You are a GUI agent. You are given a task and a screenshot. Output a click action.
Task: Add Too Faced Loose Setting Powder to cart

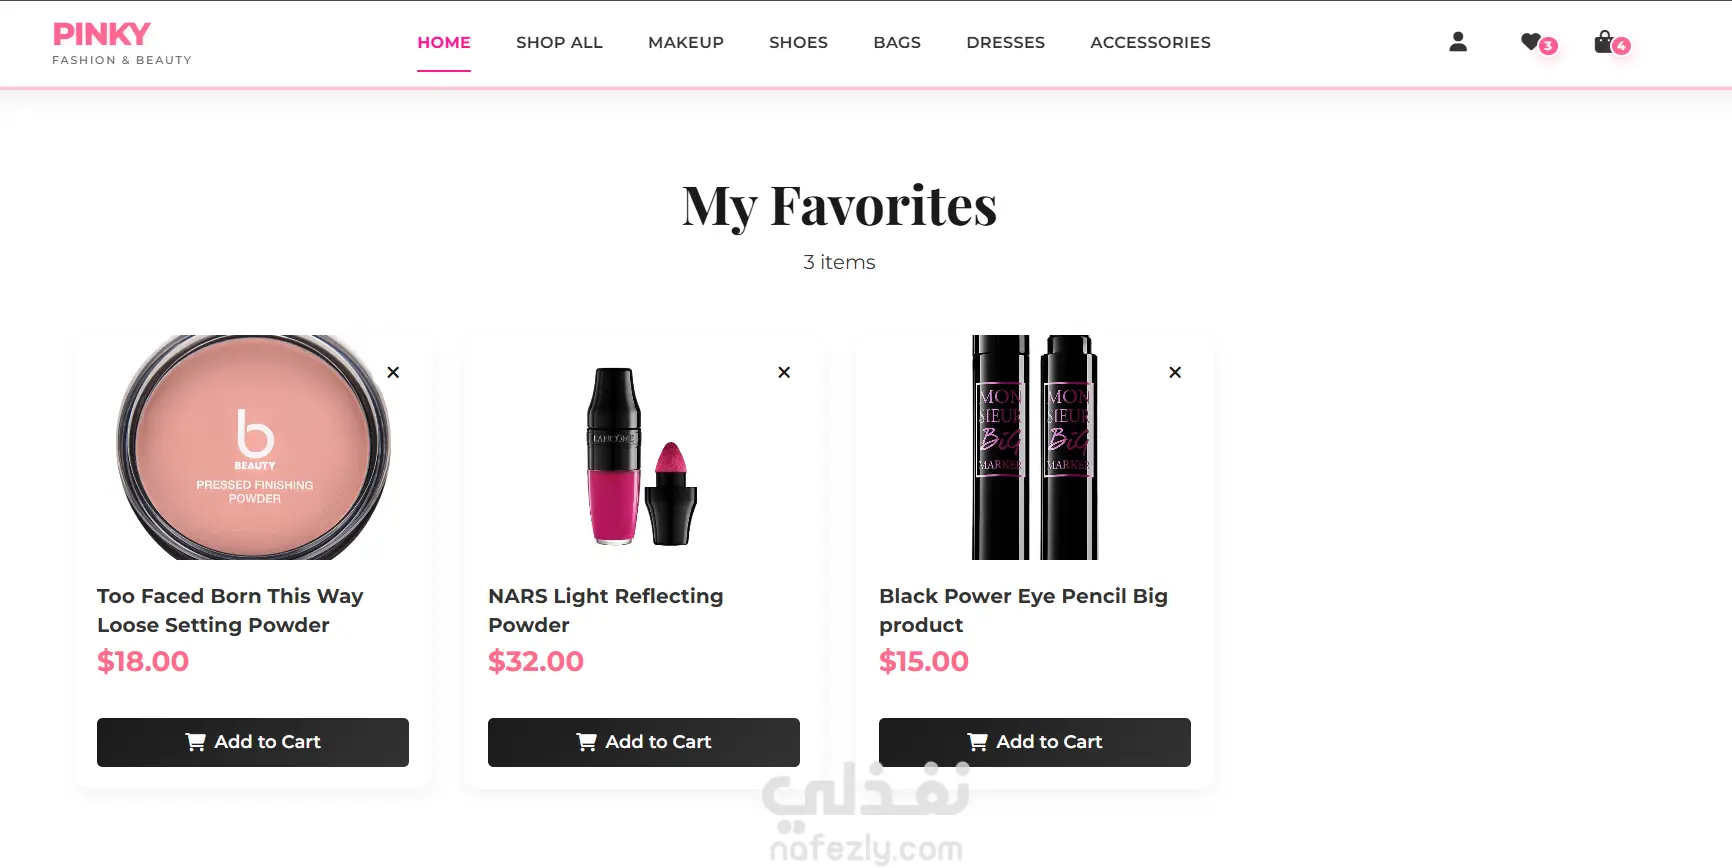click(x=253, y=742)
